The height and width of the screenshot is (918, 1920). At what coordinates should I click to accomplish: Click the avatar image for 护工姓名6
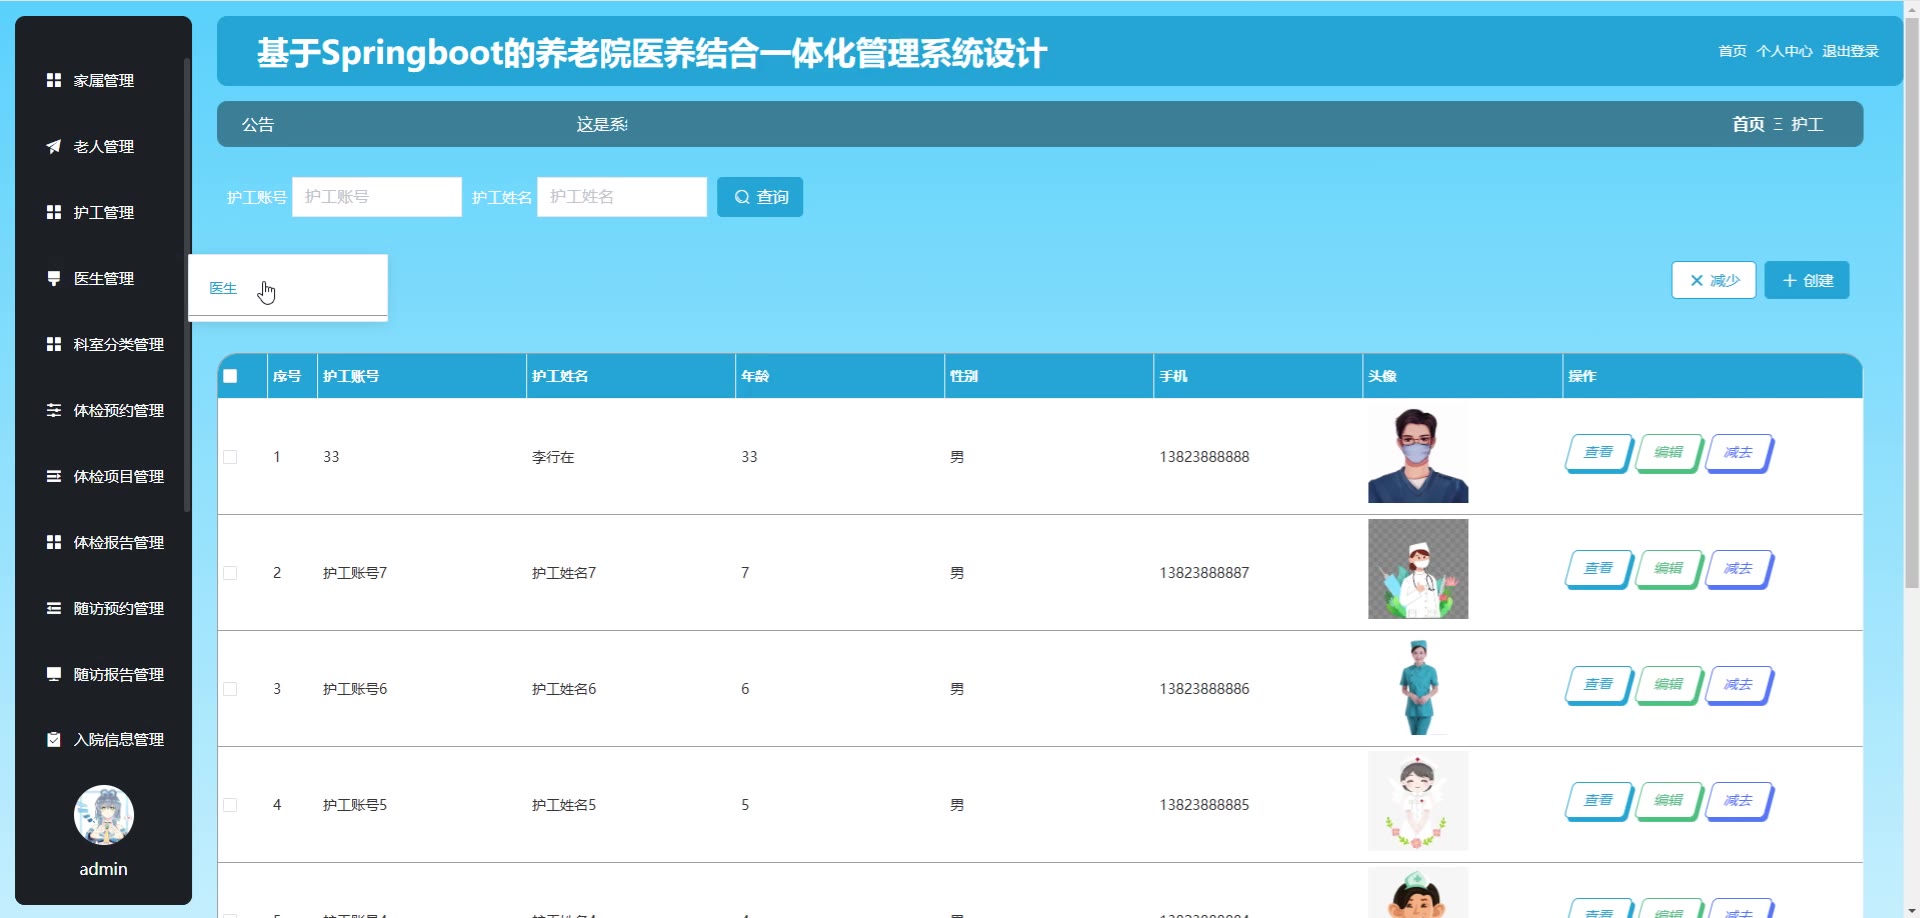coord(1418,685)
